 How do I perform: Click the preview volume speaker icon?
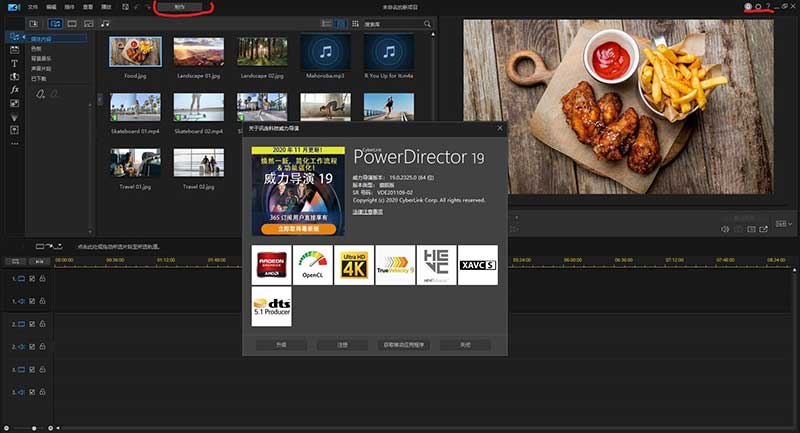point(724,229)
